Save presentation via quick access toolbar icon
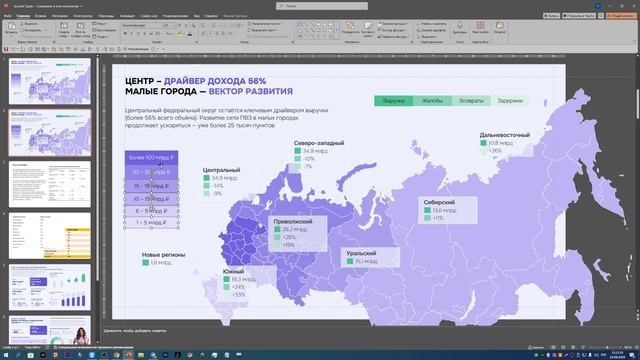 click(6, 49)
